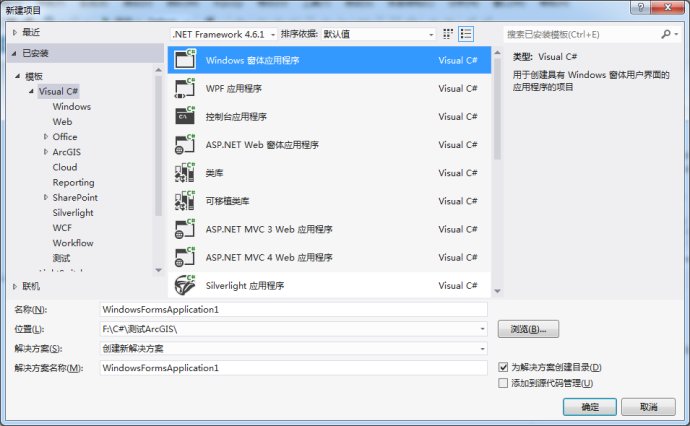Click the template list scrollbar down arrow
This screenshot has height=426, width=690.
tap(497, 291)
